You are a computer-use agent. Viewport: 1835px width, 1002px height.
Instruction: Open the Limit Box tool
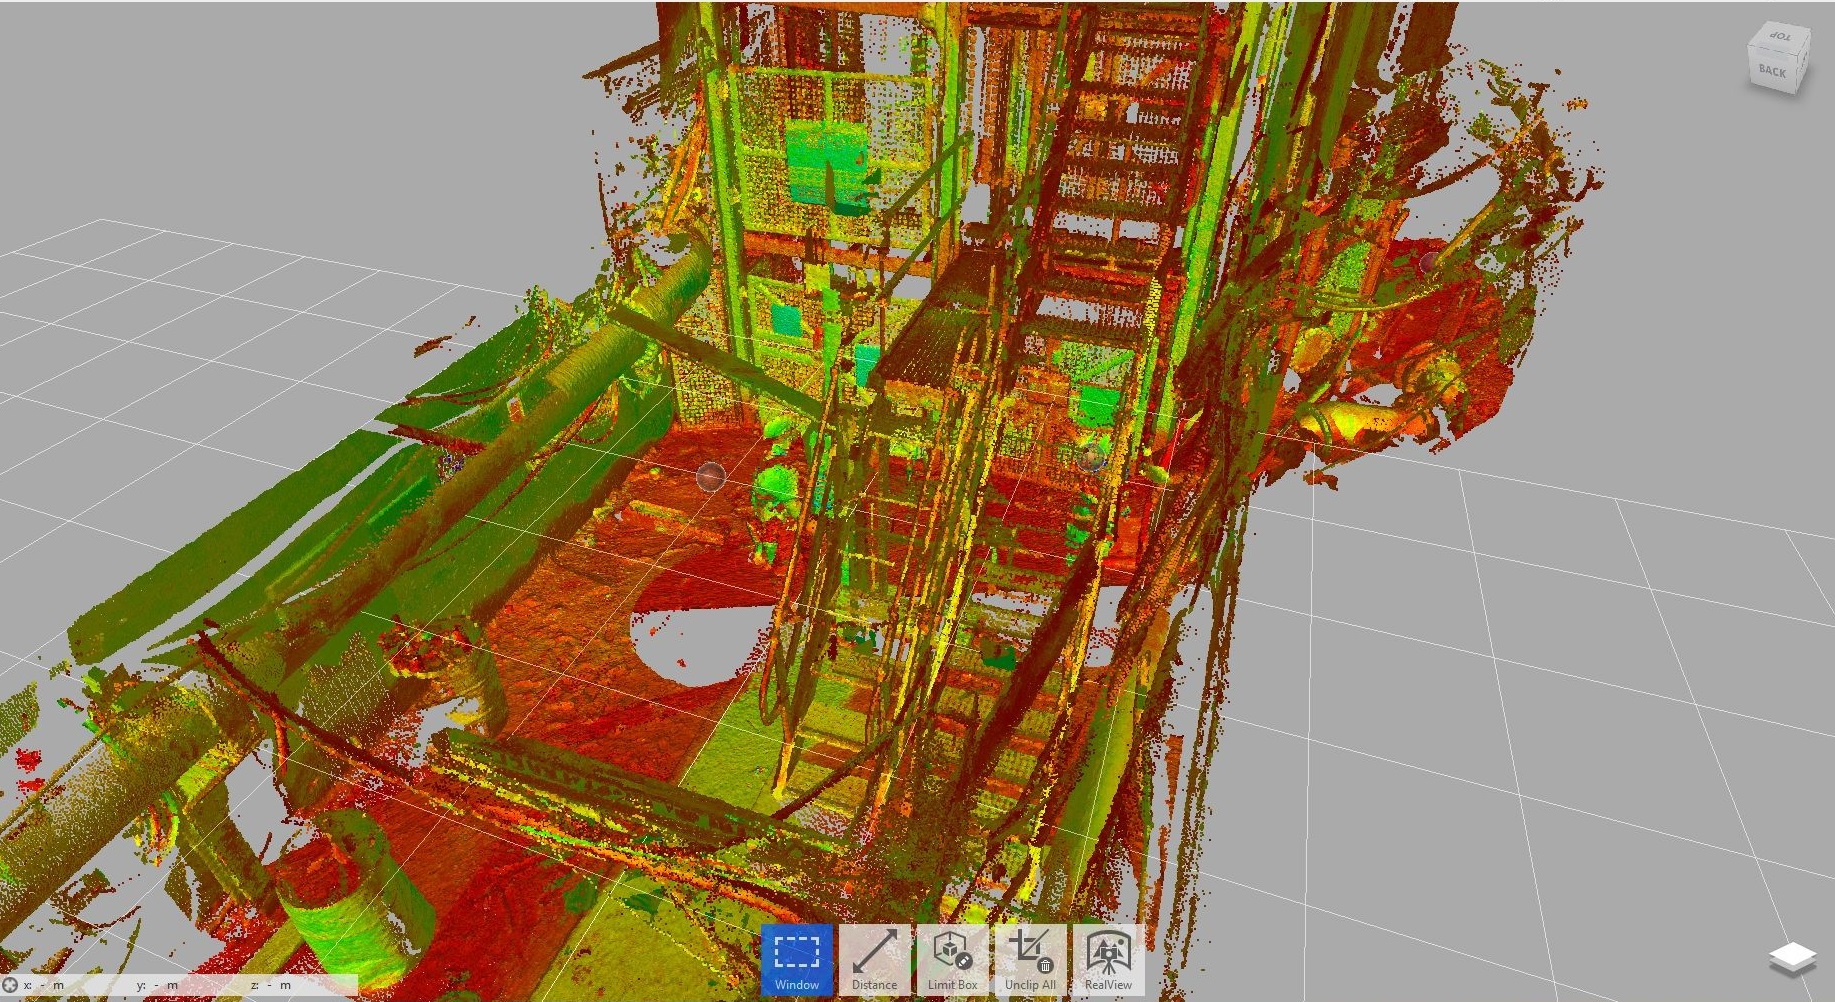[952, 959]
